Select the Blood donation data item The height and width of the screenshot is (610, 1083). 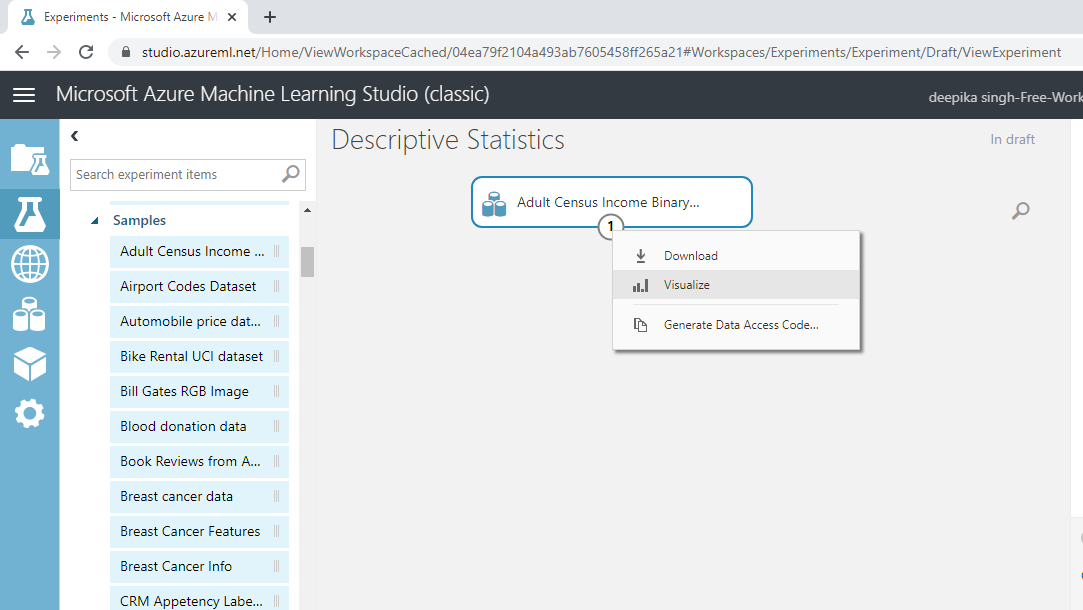pos(199,426)
